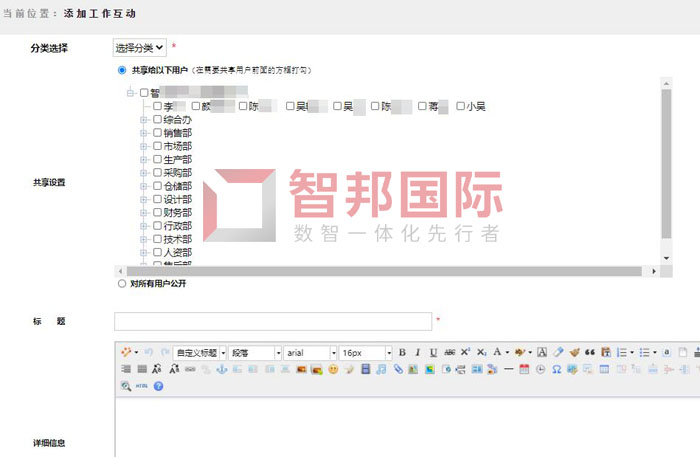Insert an anchor with the anchor icon
700x457 pixels.
pos(222,370)
